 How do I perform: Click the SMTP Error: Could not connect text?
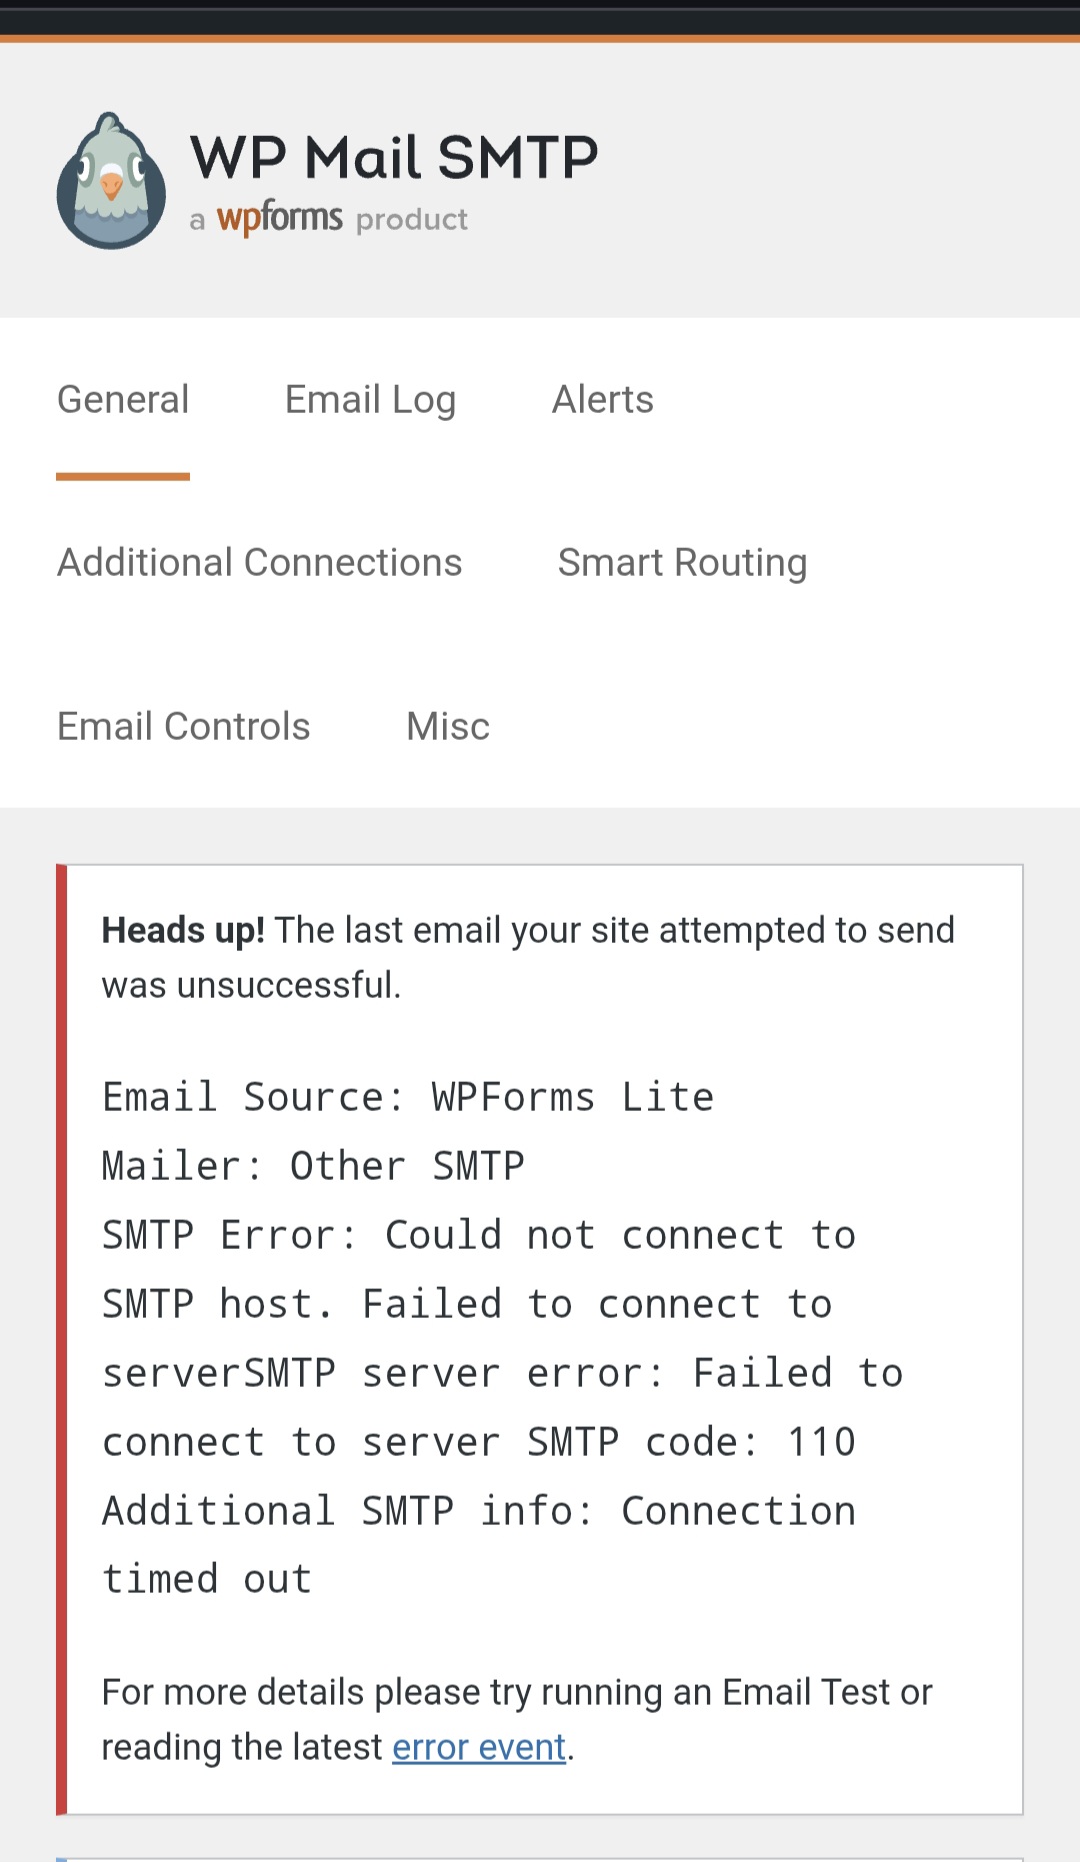pos(478,1235)
